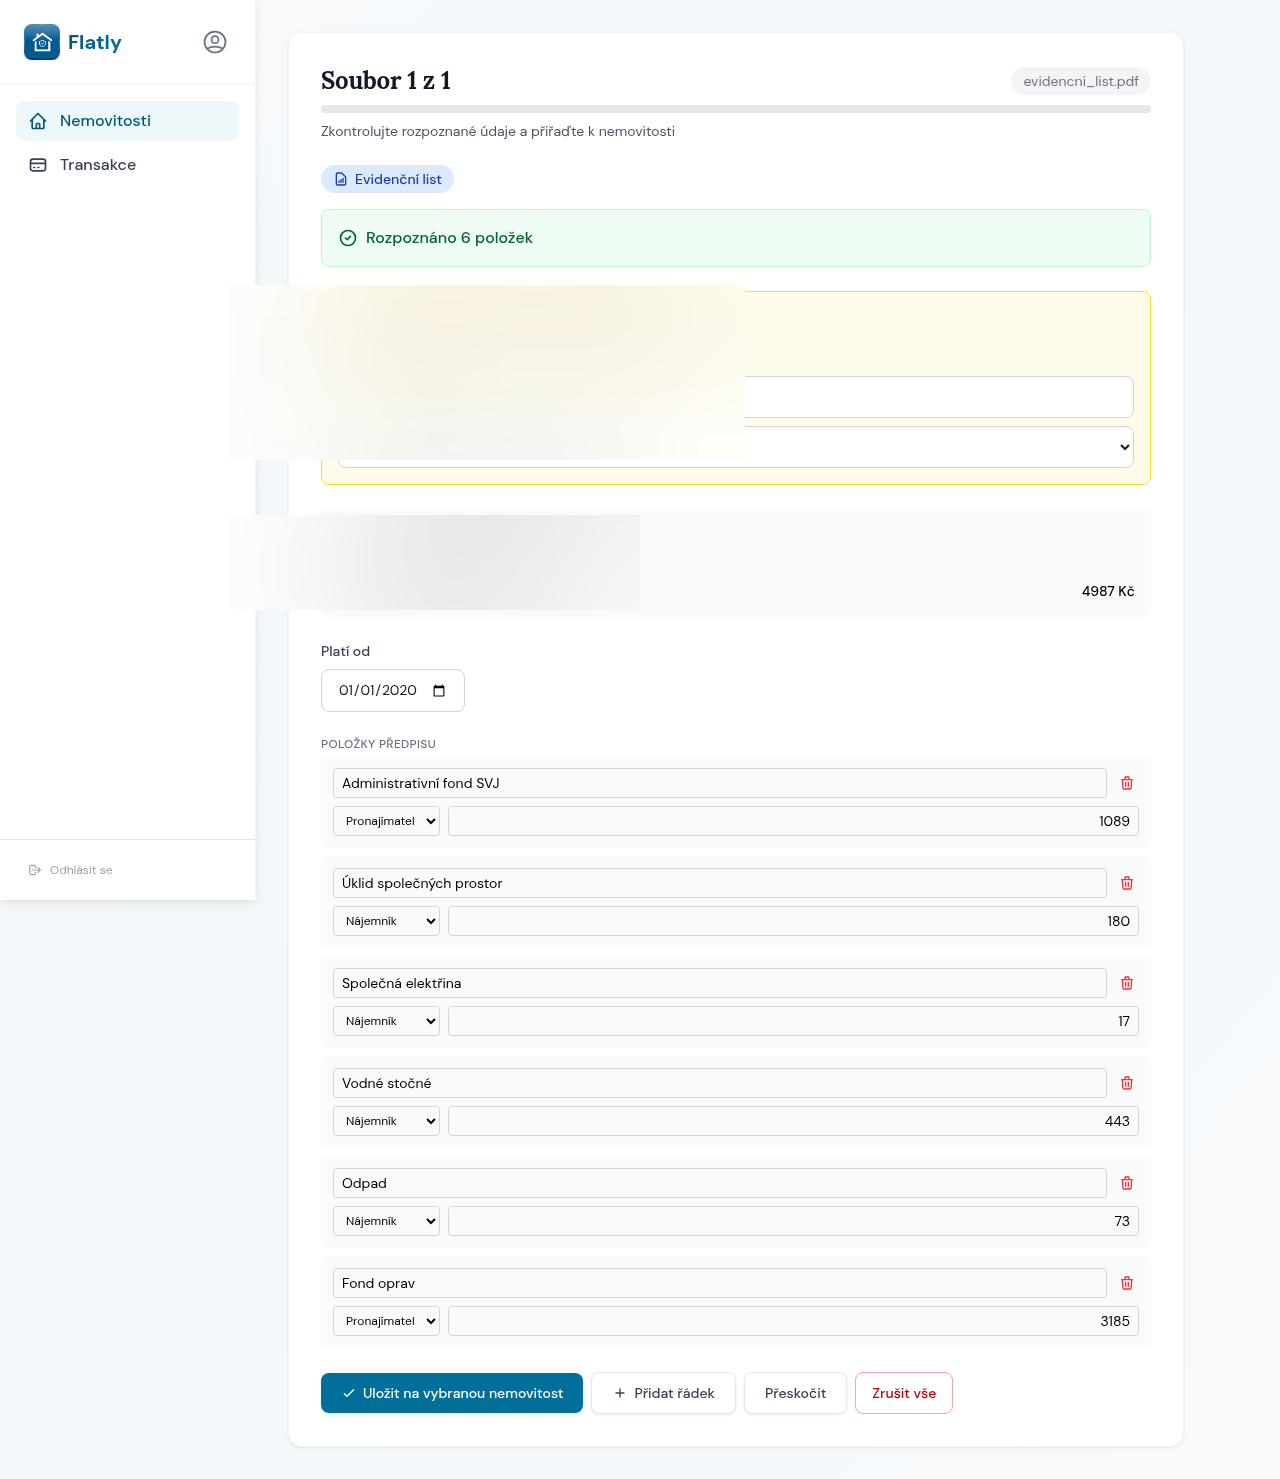
Task: Cancel everything with Zrušit vše
Action: click(903, 1392)
